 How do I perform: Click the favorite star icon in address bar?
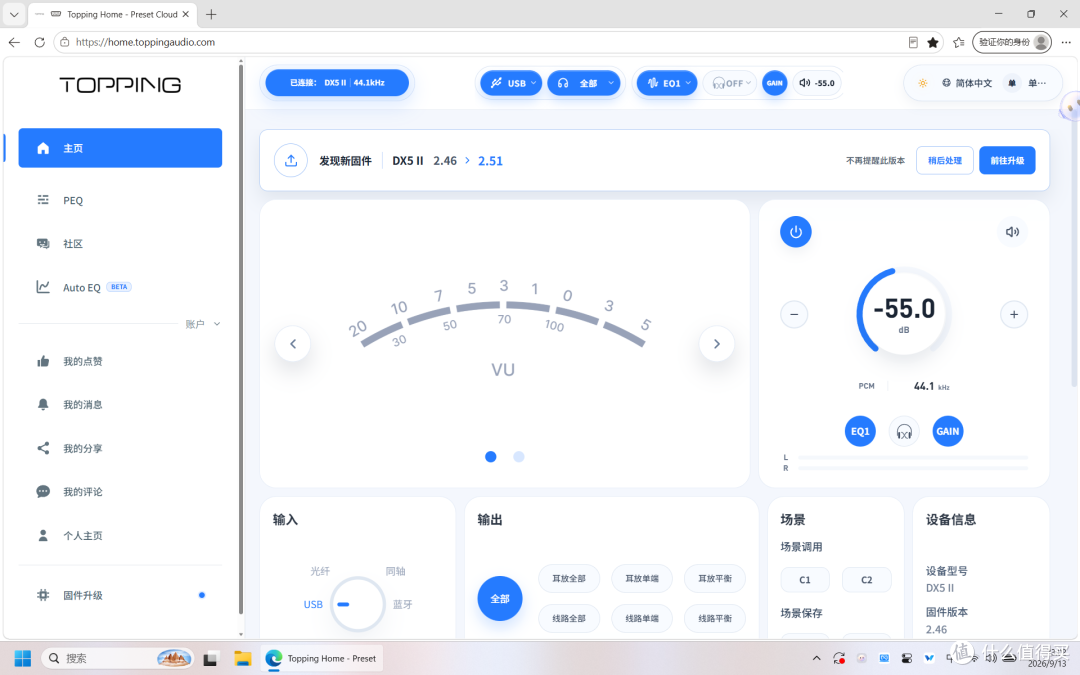pos(933,42)
